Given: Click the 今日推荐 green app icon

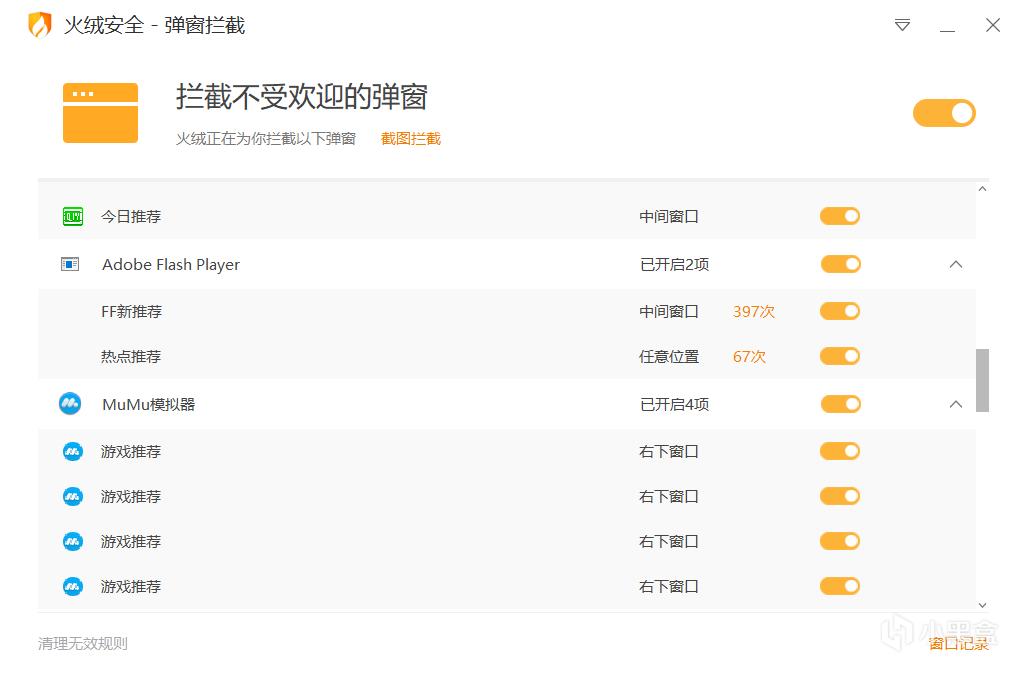Looking at the screenshot, I should pos(72,216).
